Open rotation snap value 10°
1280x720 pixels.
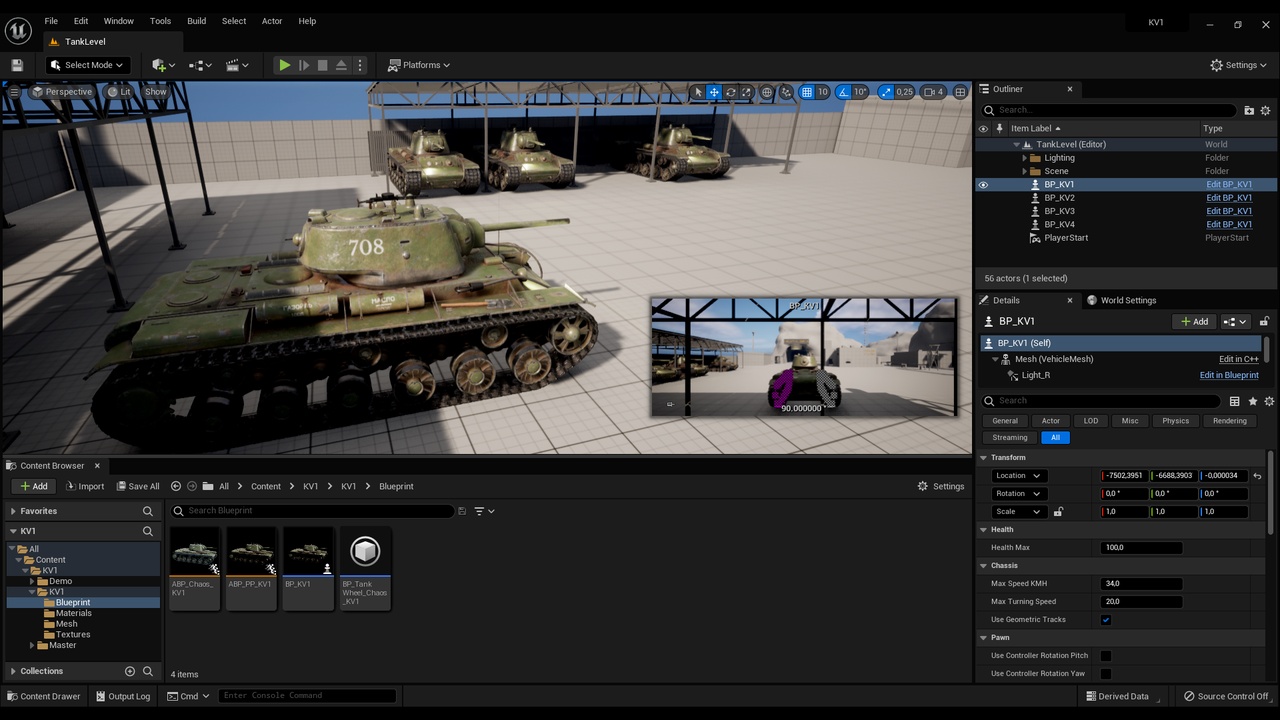[860, 92]
